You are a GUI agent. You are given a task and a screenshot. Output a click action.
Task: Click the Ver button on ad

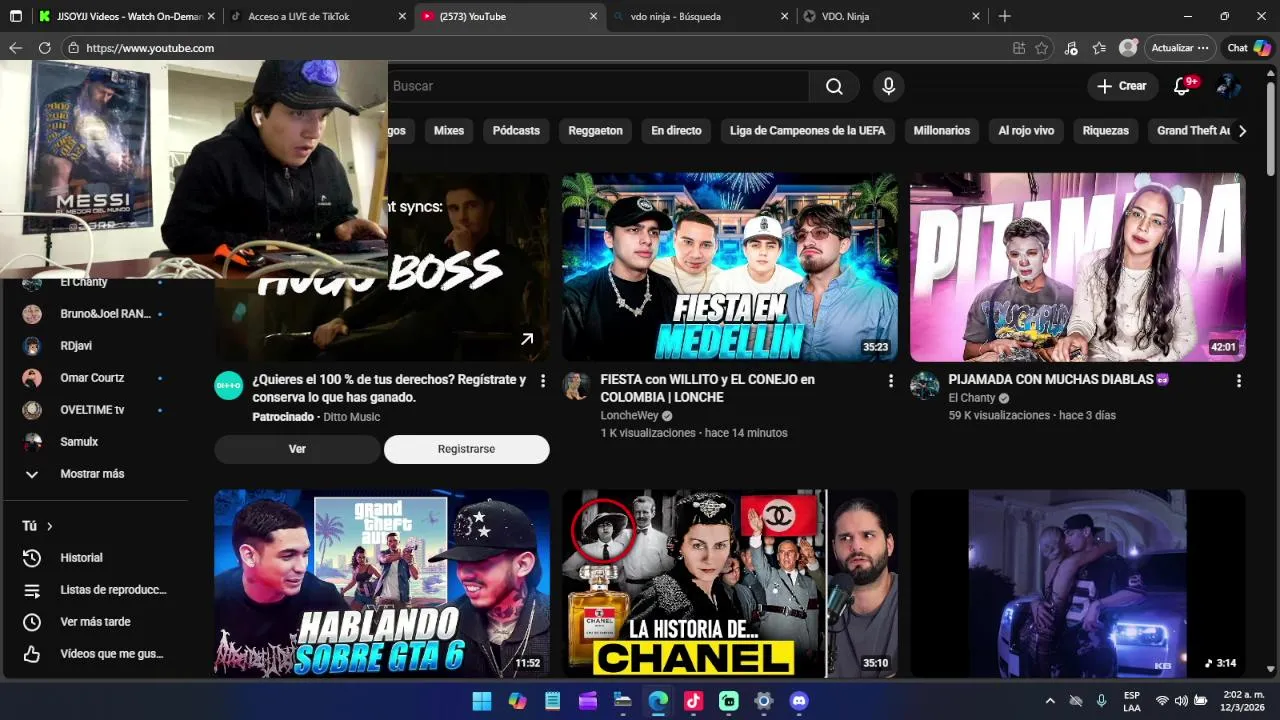(x=297, y=449)
